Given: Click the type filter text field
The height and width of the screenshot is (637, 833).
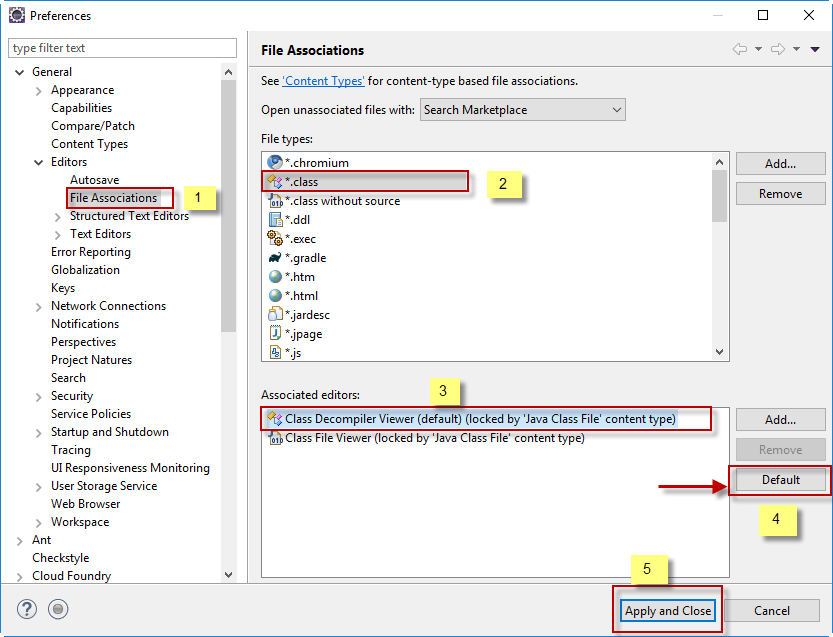Looking at the screenshot, I should click(122, 48).
